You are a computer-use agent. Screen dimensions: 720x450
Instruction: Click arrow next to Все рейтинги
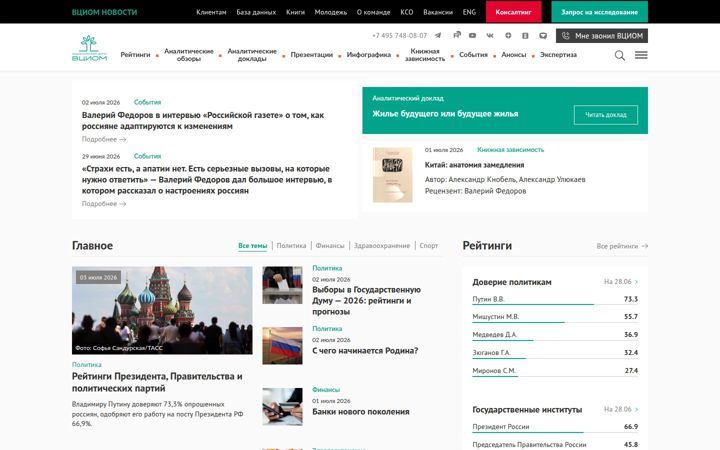tap(645, 246)
